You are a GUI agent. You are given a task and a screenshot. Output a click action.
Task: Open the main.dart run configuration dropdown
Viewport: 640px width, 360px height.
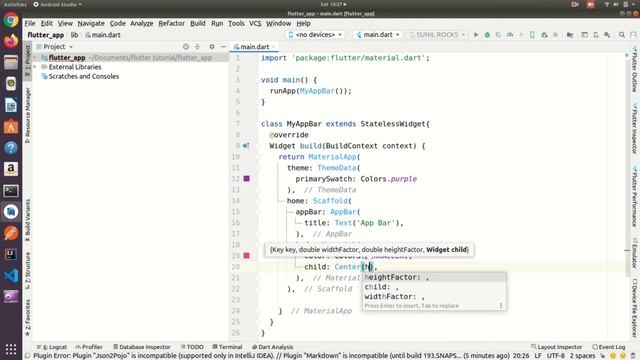pyautogui.click(x=378, y=35)
